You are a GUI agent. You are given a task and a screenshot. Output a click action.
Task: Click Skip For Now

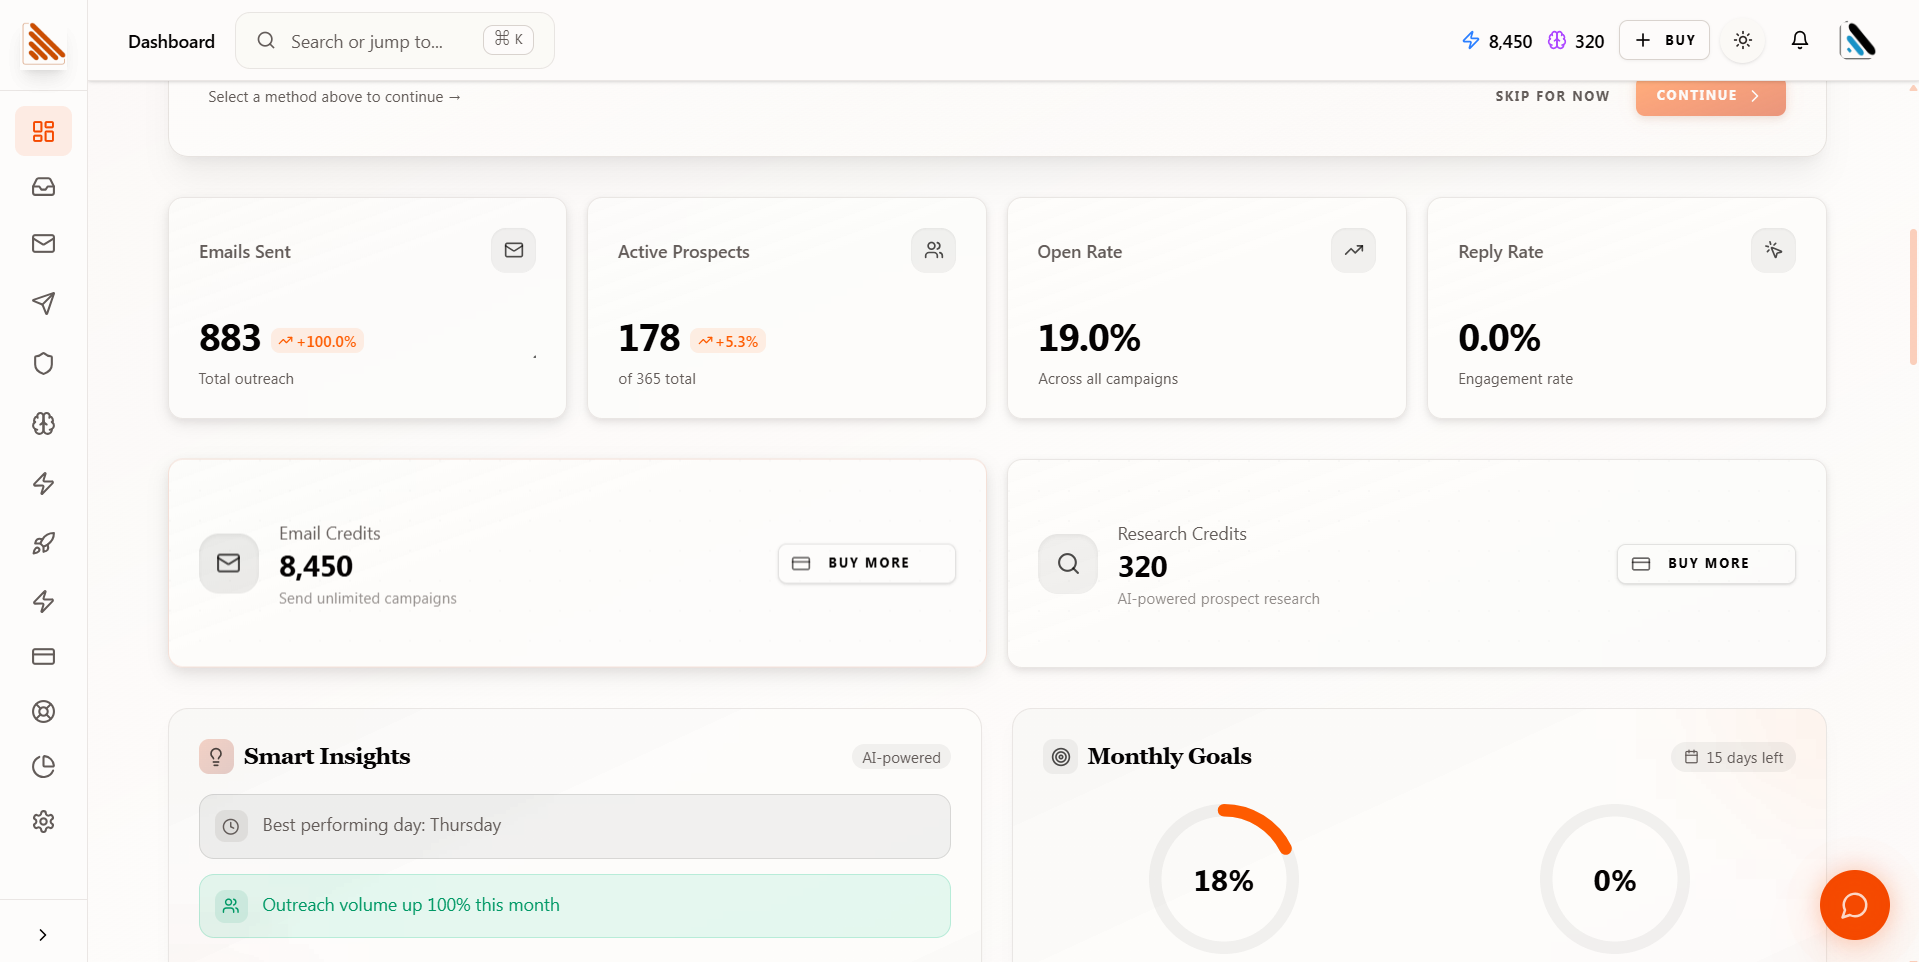pos(1552,96)
